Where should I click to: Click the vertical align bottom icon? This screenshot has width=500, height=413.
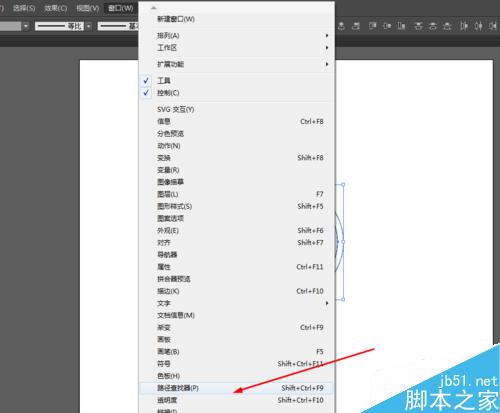point(402,26)
